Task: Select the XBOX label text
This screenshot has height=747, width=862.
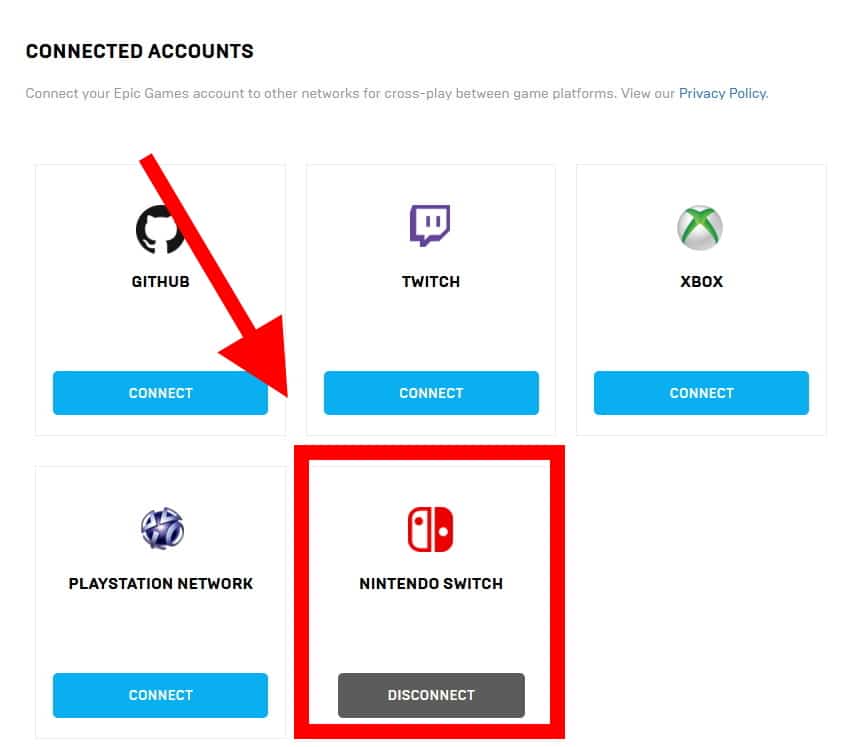Action: point(701,282)
